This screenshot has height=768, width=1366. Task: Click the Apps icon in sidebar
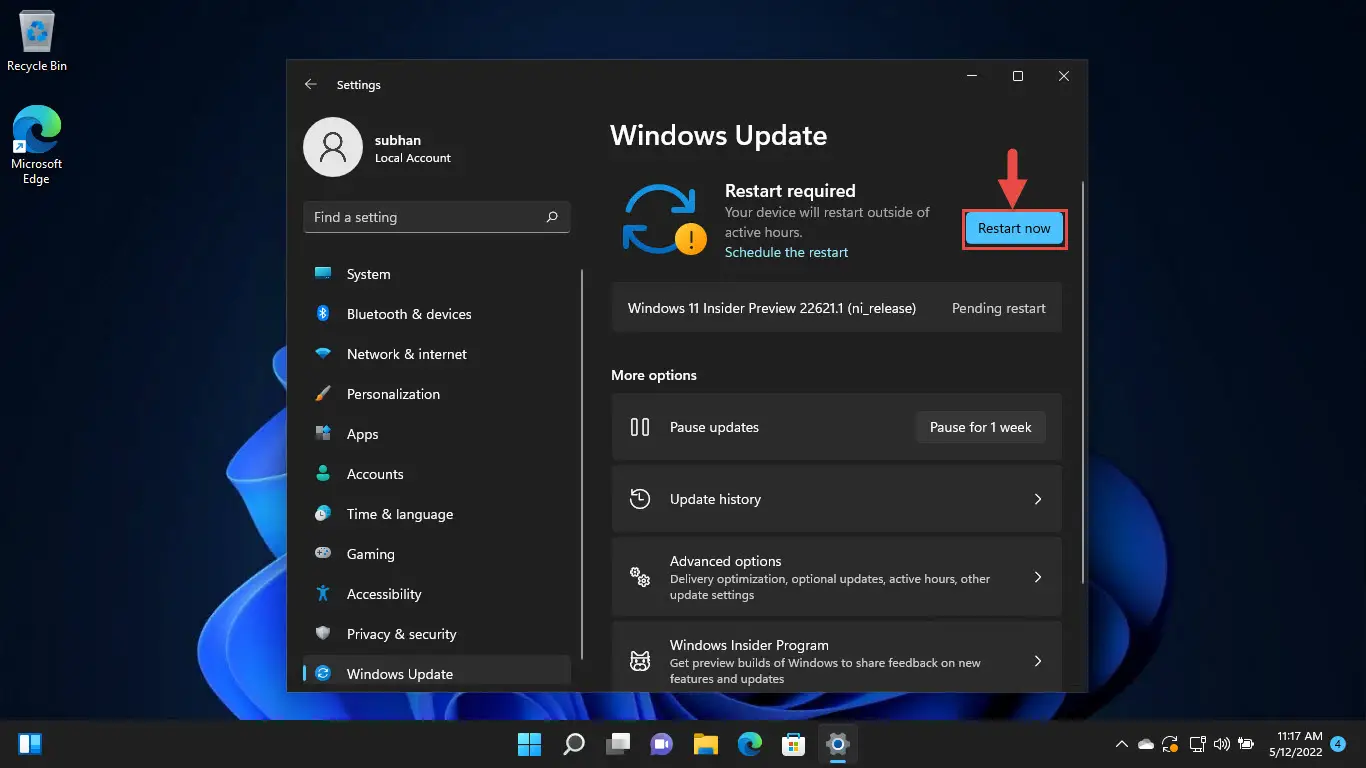pyautogui.click(x=323, y=434)
